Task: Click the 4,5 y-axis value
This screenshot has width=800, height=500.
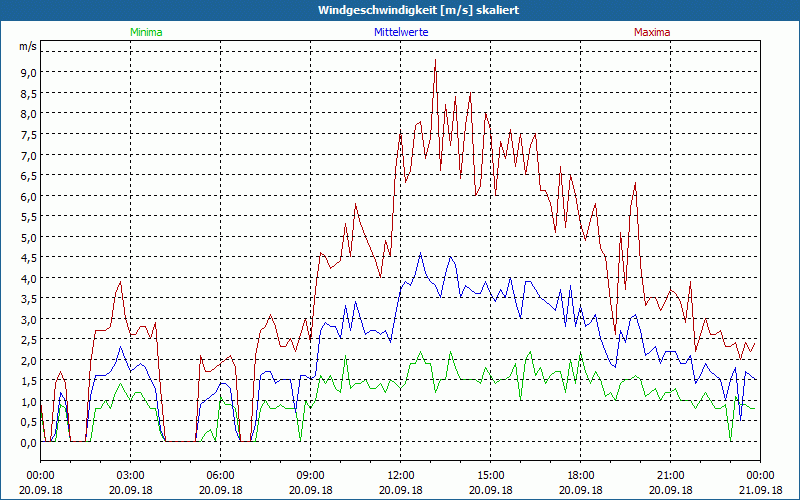Action: [x=29, y=258]
